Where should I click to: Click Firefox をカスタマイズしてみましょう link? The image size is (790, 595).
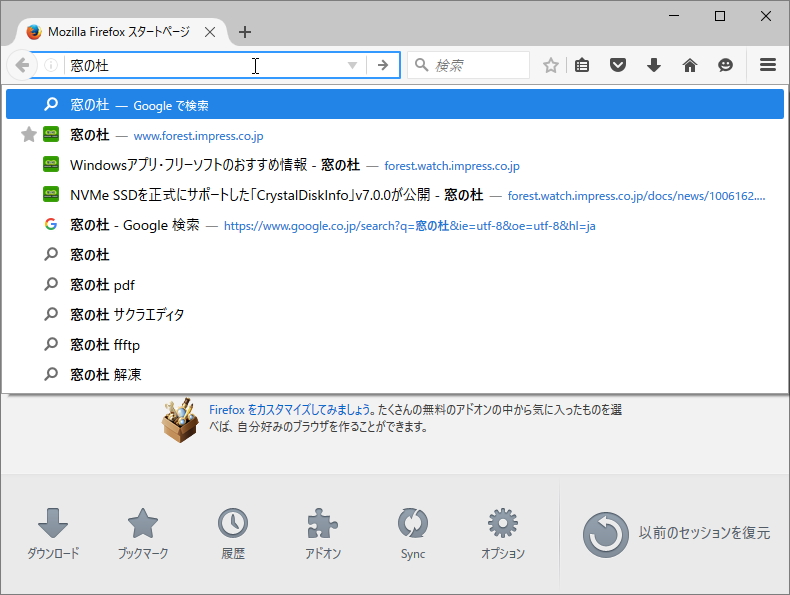pos(291,410)
